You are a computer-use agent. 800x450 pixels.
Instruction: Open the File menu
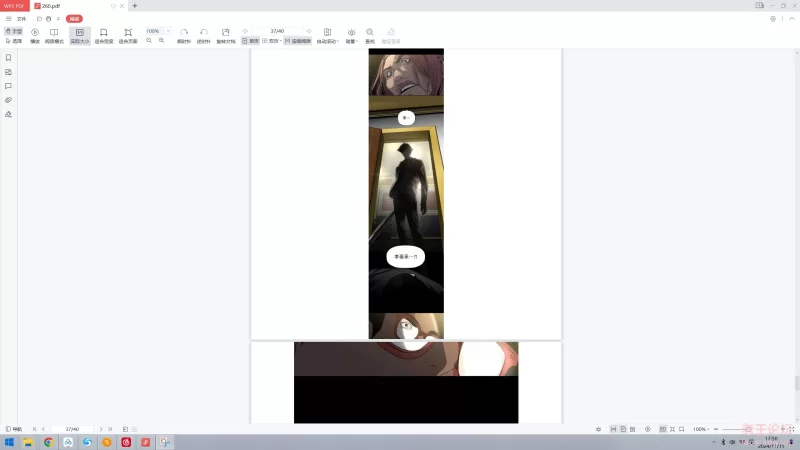pos(21,19)
